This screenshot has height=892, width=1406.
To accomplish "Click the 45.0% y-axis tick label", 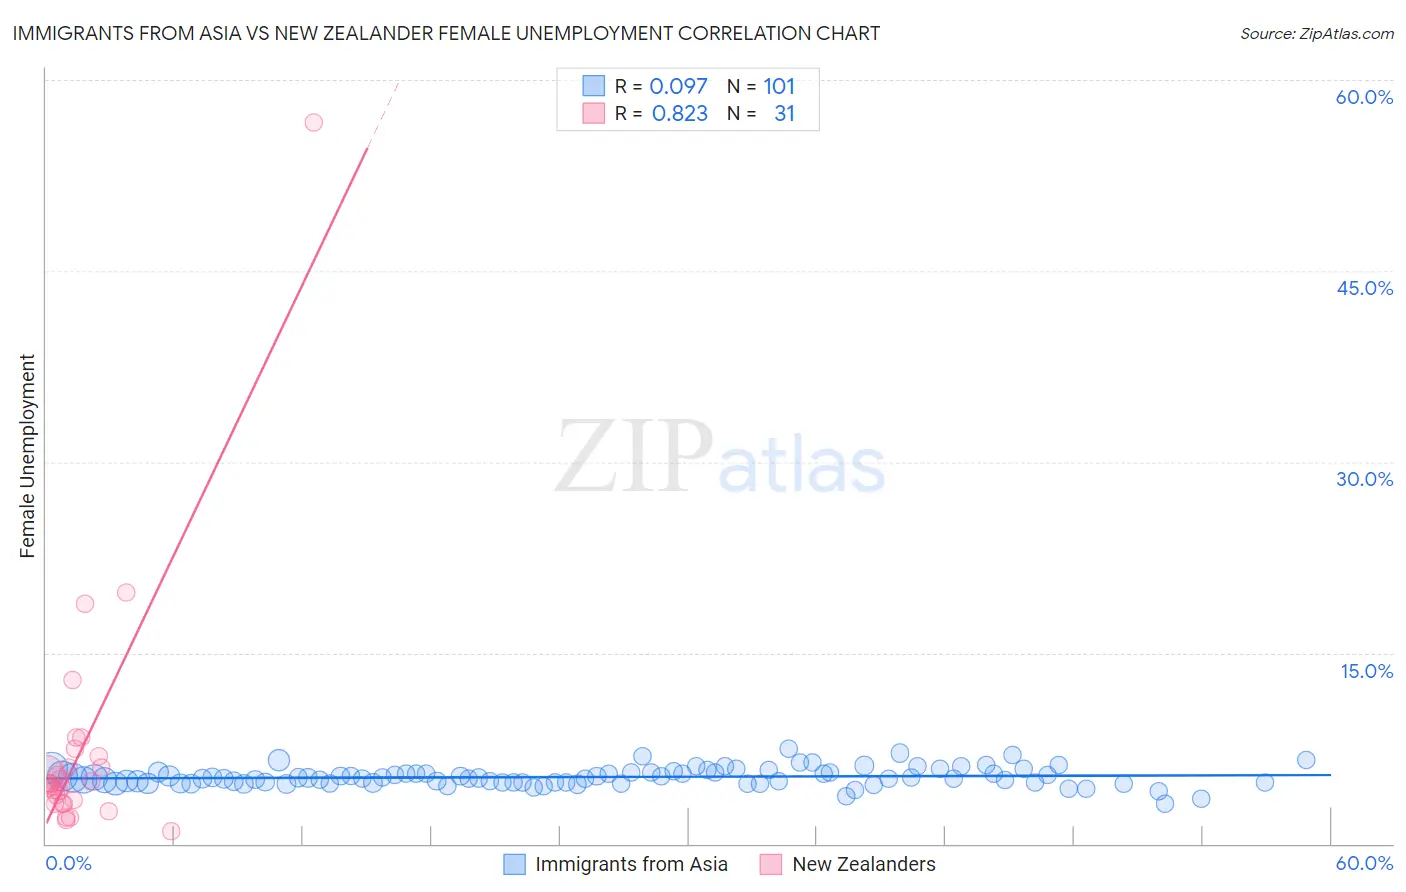I will pos(1364,288).
